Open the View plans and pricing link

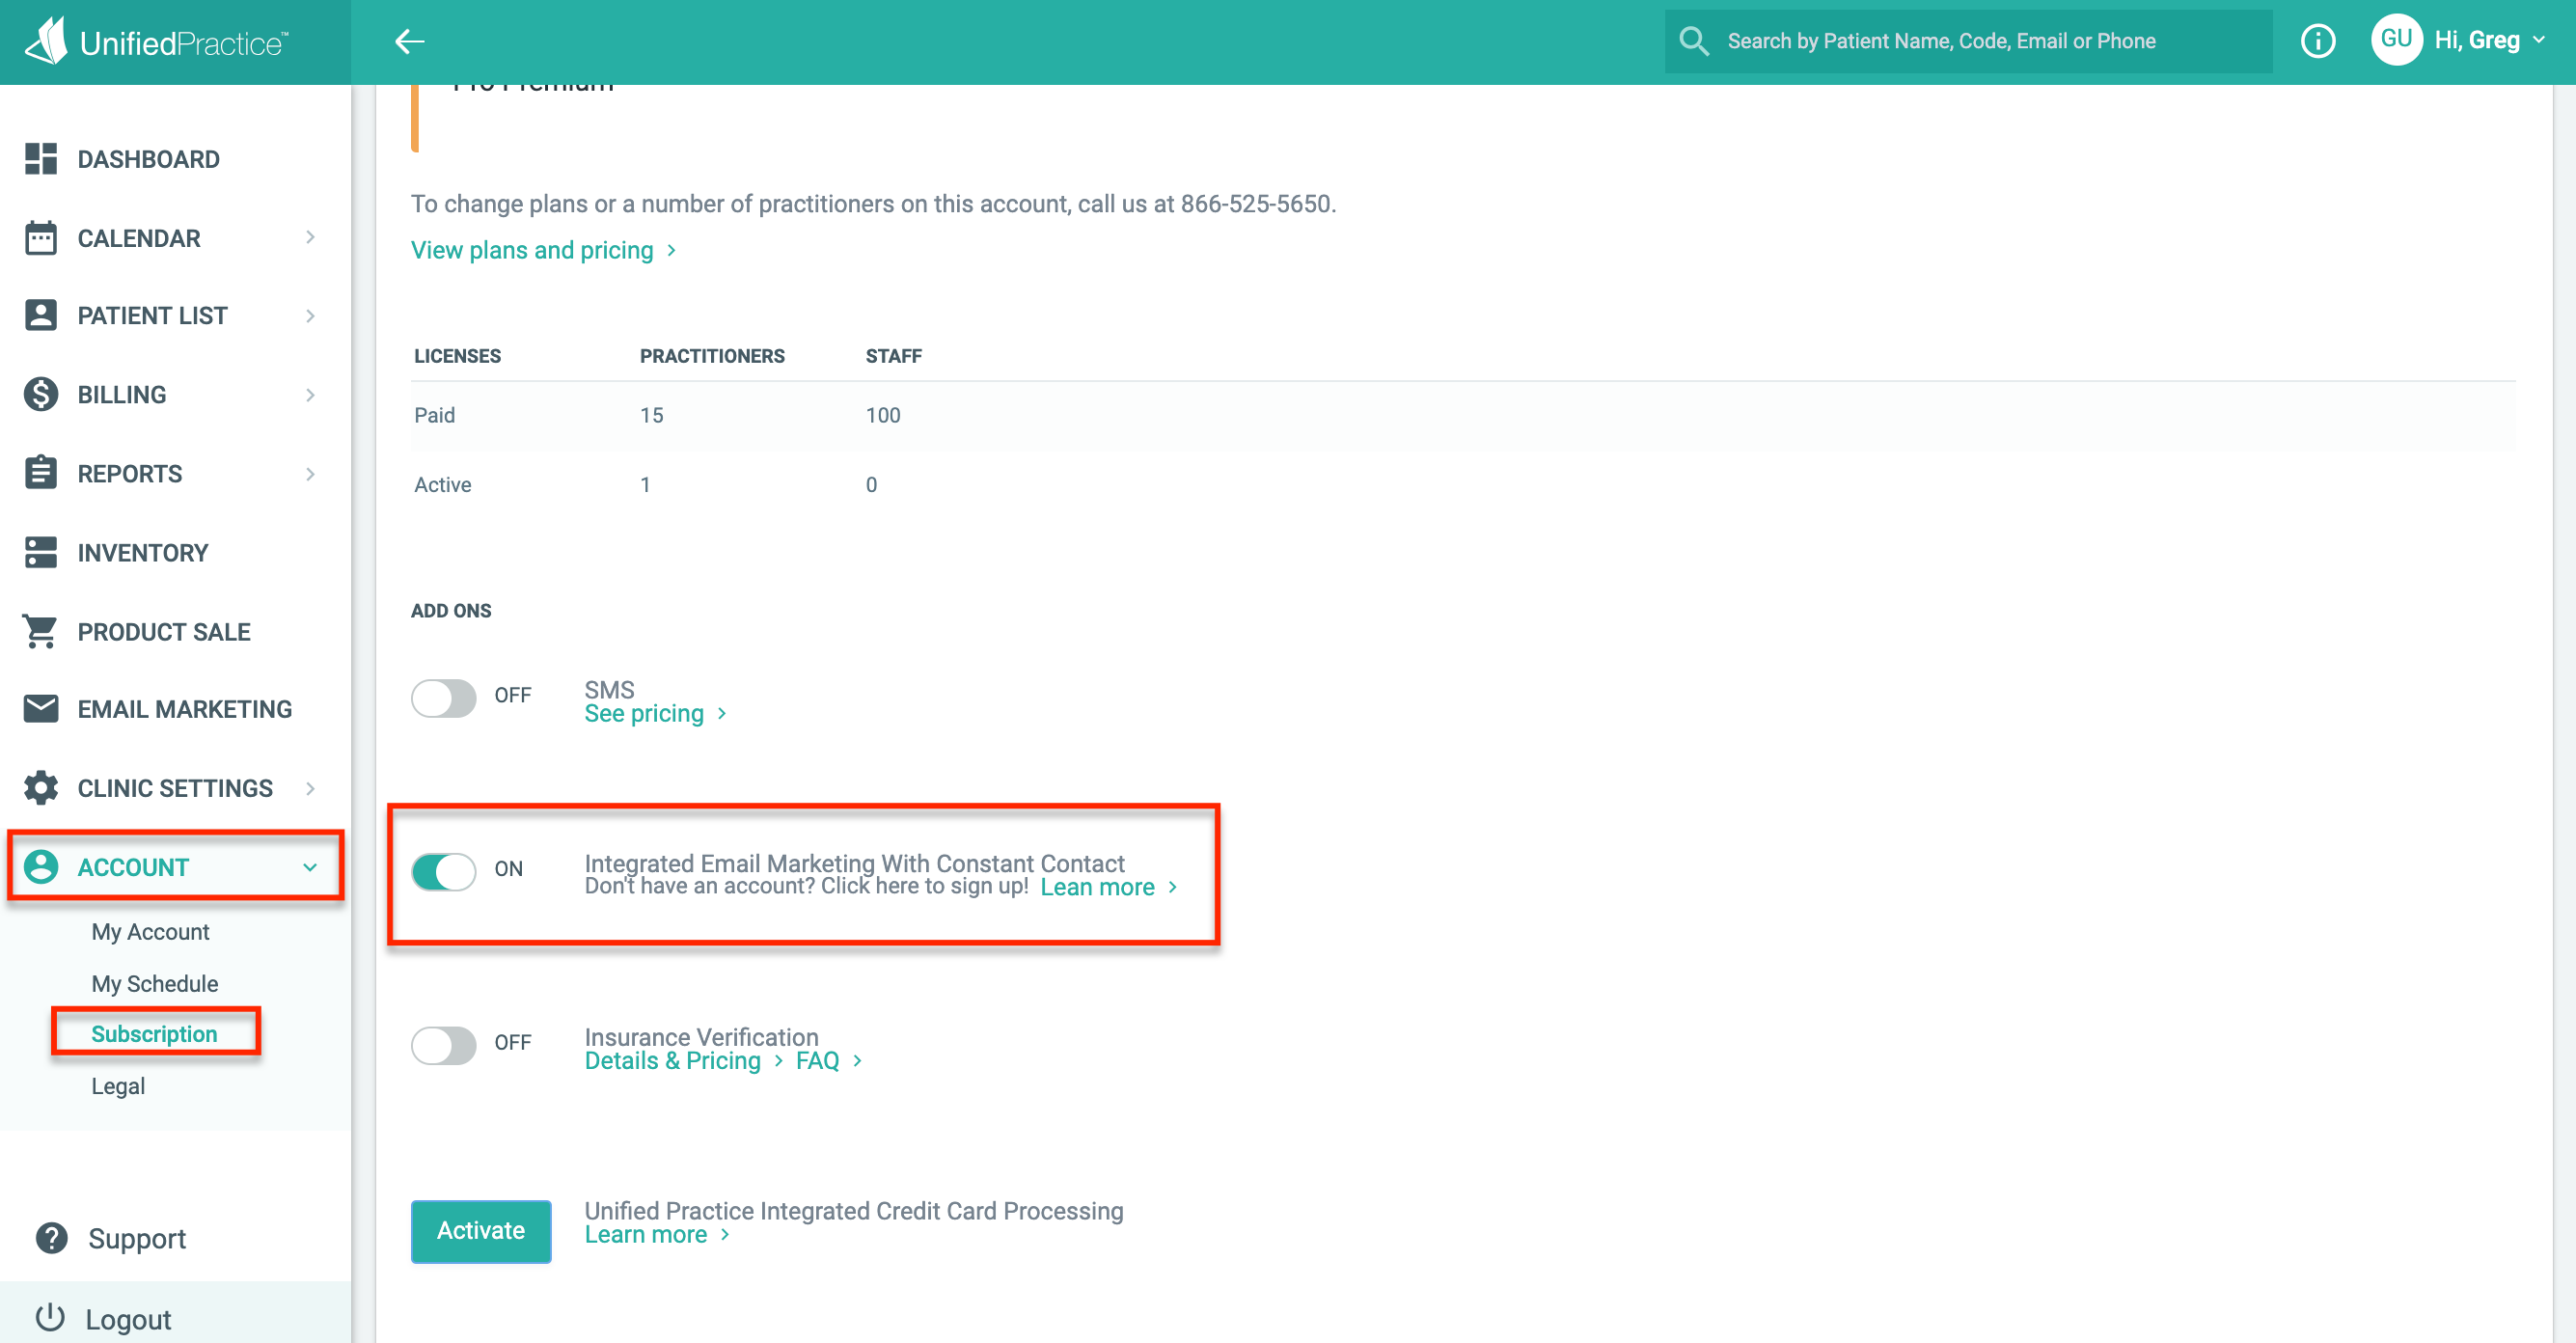pyautogui.click(x=532, y=250)
